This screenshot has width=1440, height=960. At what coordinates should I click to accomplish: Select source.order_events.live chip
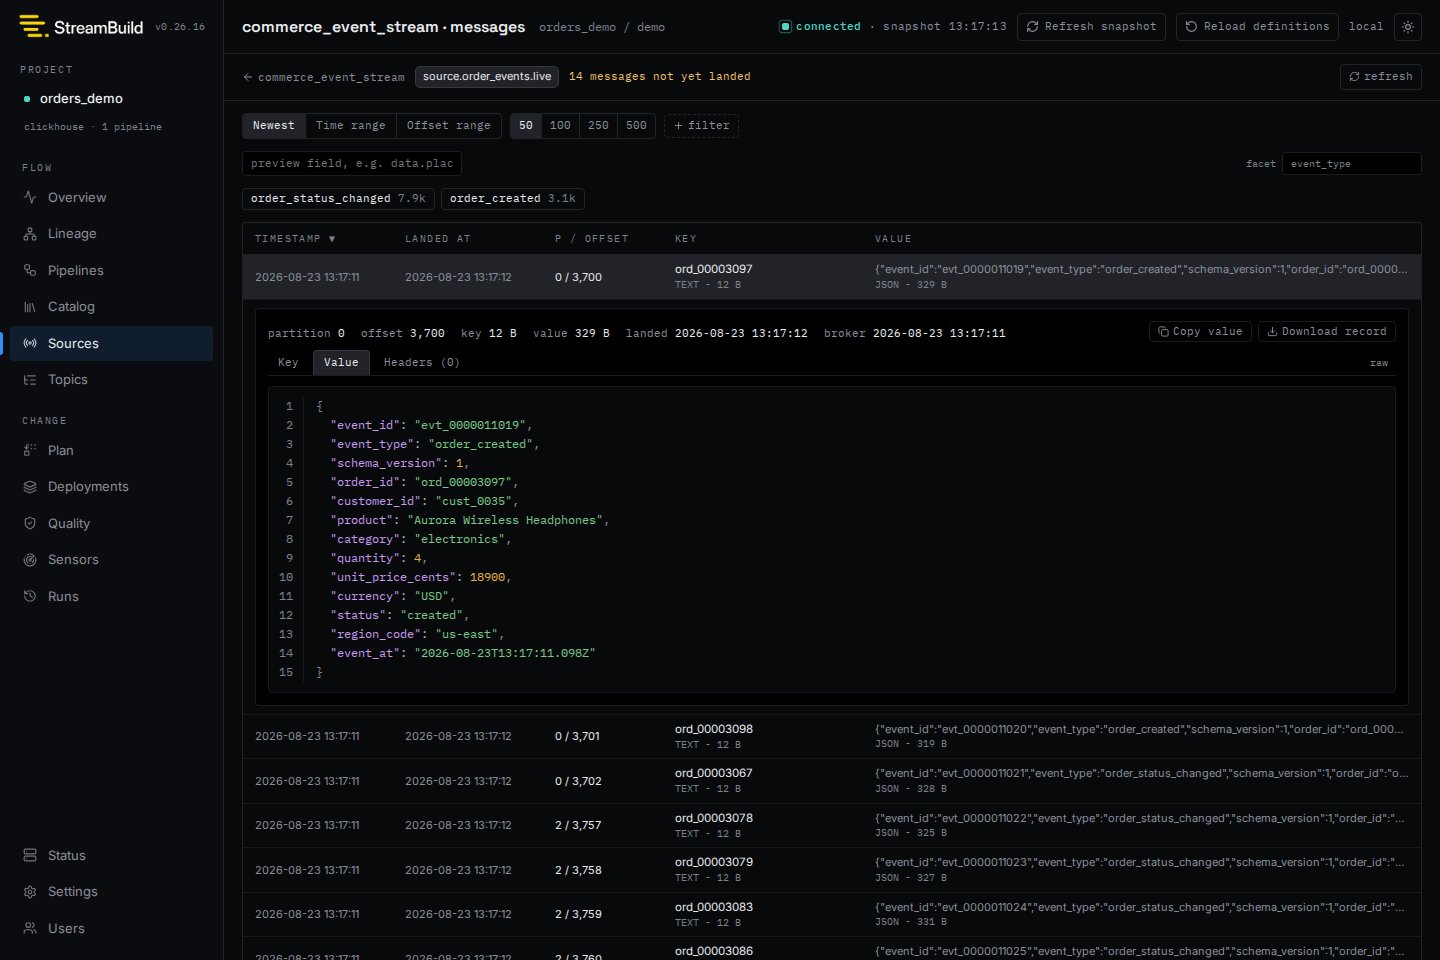pos(487,76)
